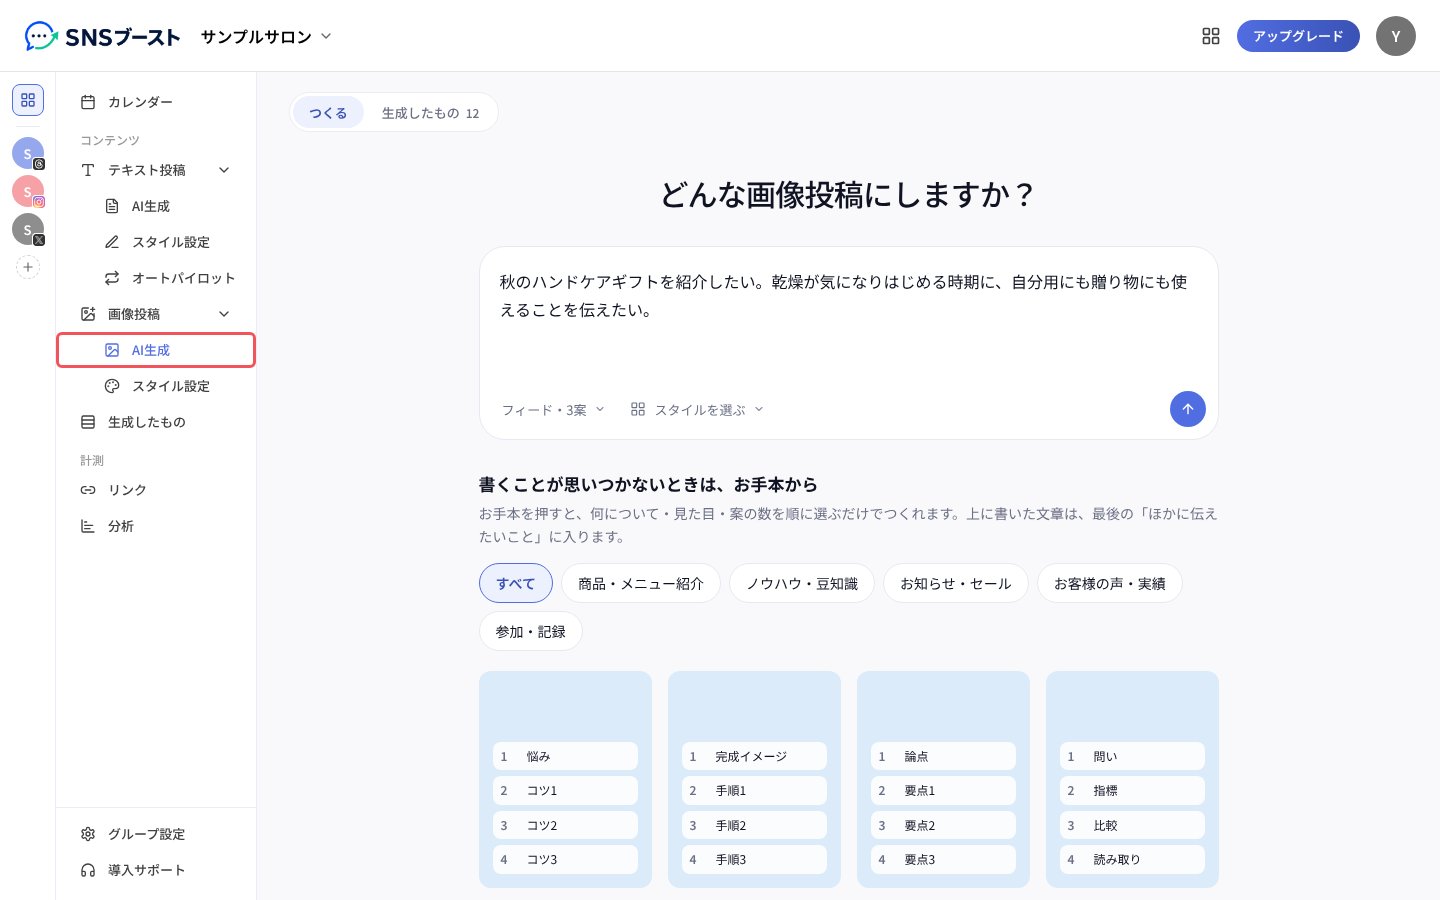
Task: Switch to the Threads account avatar
Action: pos(28,153)
